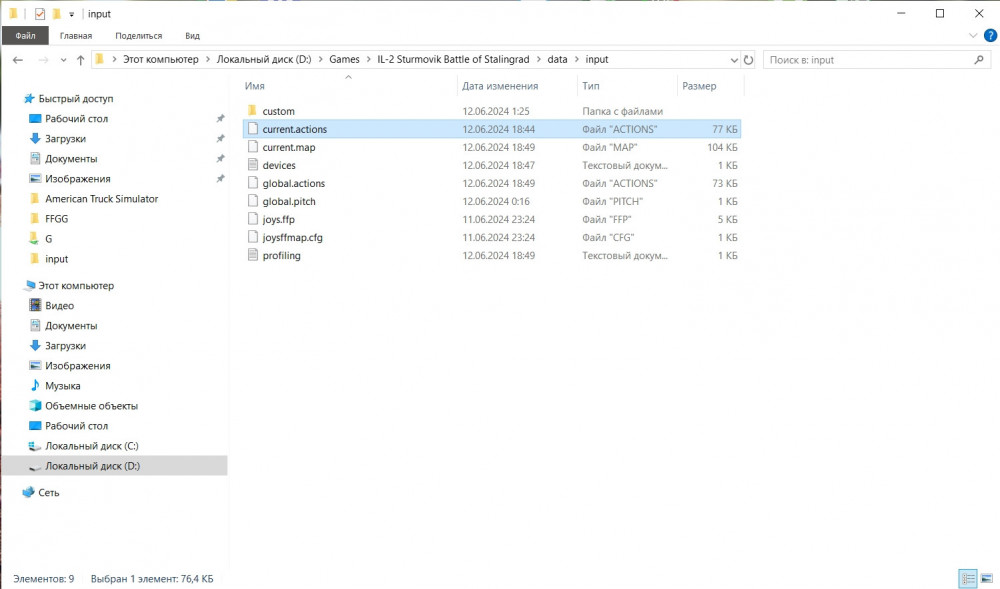Click the search magnifier icon
The image size is (1000, 589).
click(979, 60)
